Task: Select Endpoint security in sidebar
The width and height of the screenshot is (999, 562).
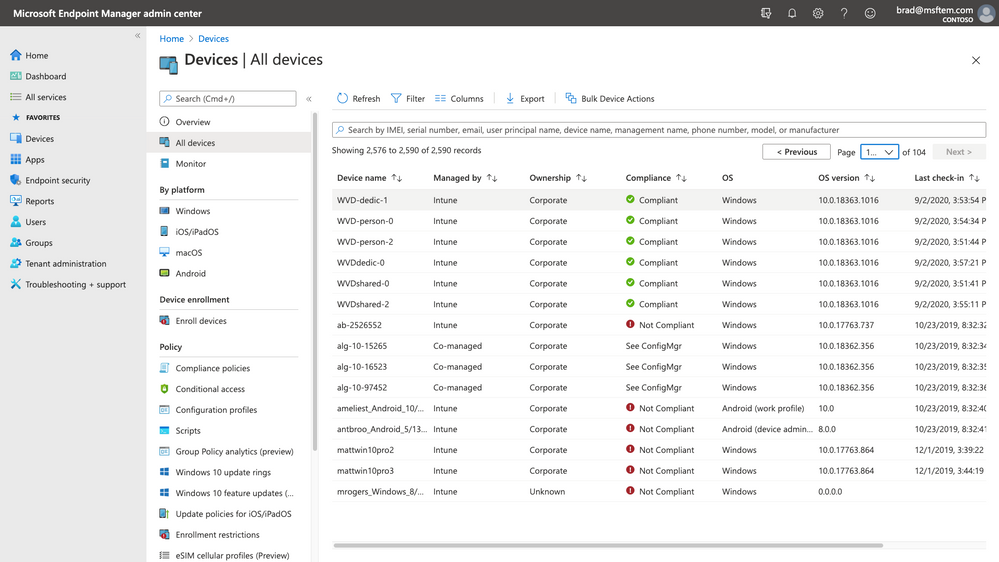Action: (57, 181)
